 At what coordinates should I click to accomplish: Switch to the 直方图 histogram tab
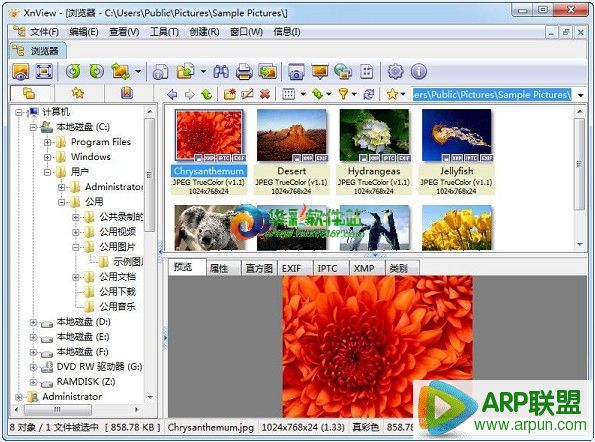pos(259,268)
